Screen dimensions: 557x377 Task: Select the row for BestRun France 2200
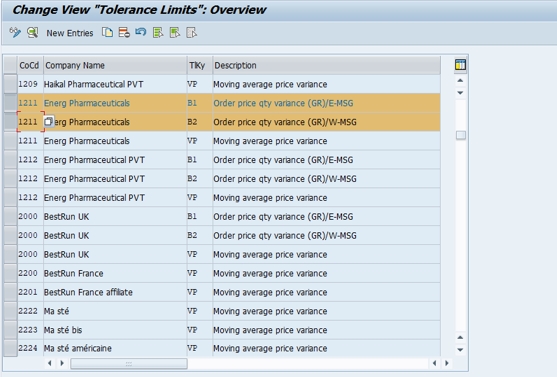point(10,273)
